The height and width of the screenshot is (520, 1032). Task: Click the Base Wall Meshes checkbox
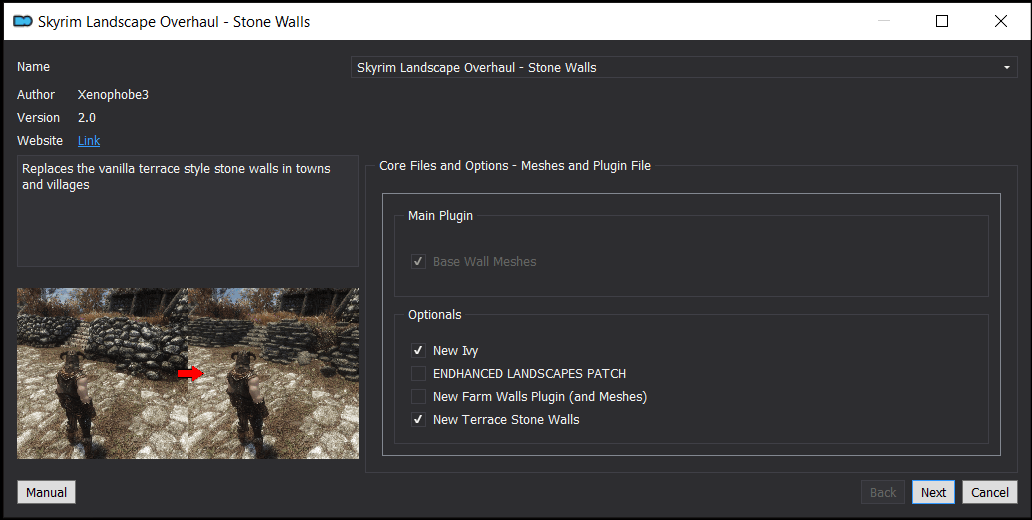418,261
